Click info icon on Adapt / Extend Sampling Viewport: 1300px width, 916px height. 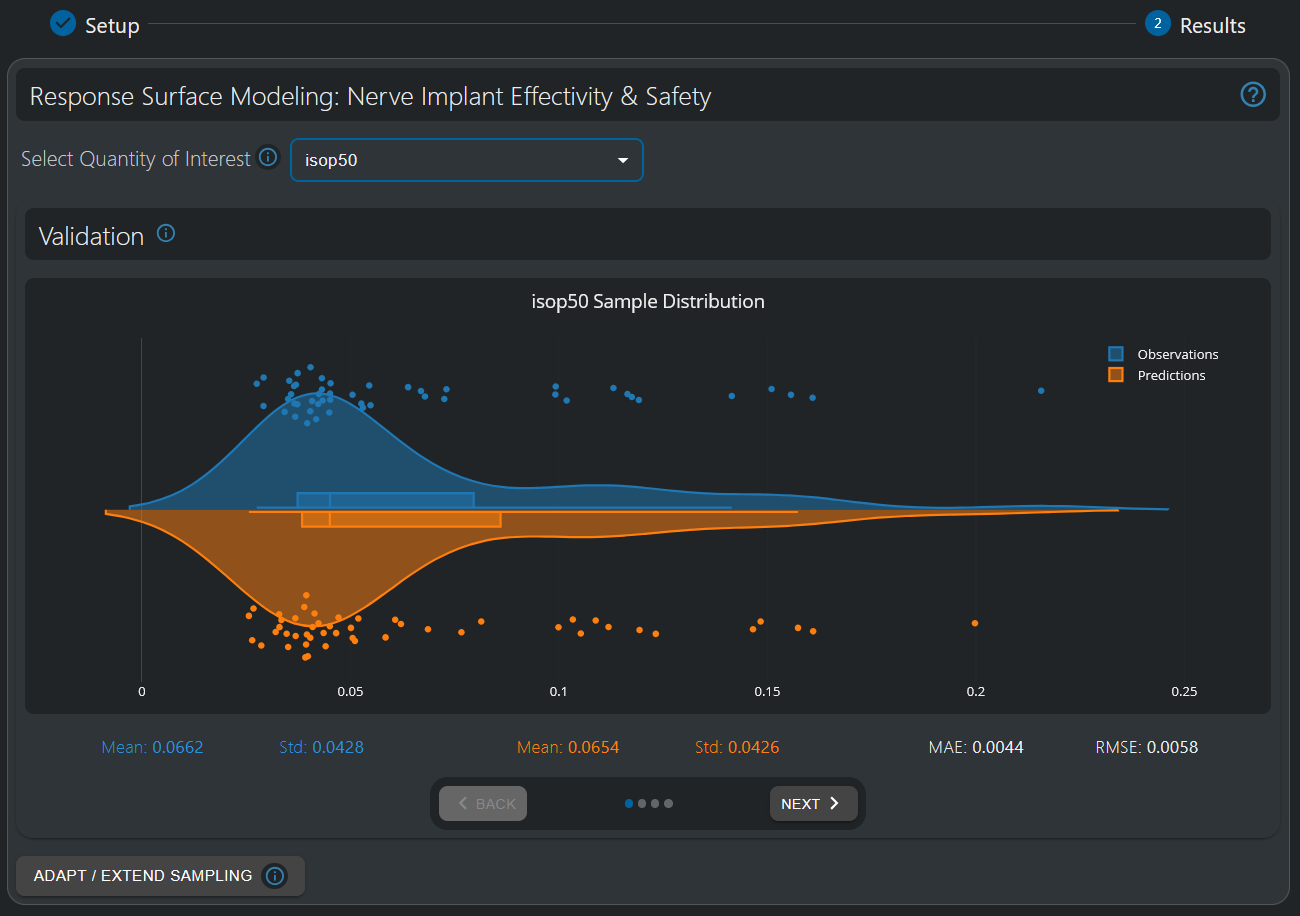click(x=275, y=876)
